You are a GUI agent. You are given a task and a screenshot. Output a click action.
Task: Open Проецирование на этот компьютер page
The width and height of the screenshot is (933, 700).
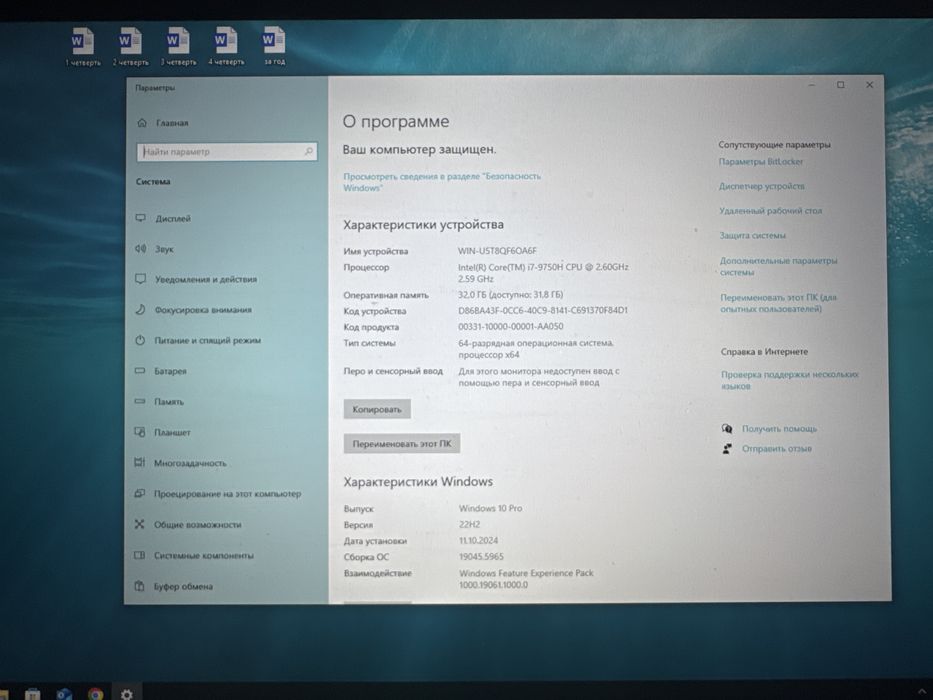pos(227,493)
